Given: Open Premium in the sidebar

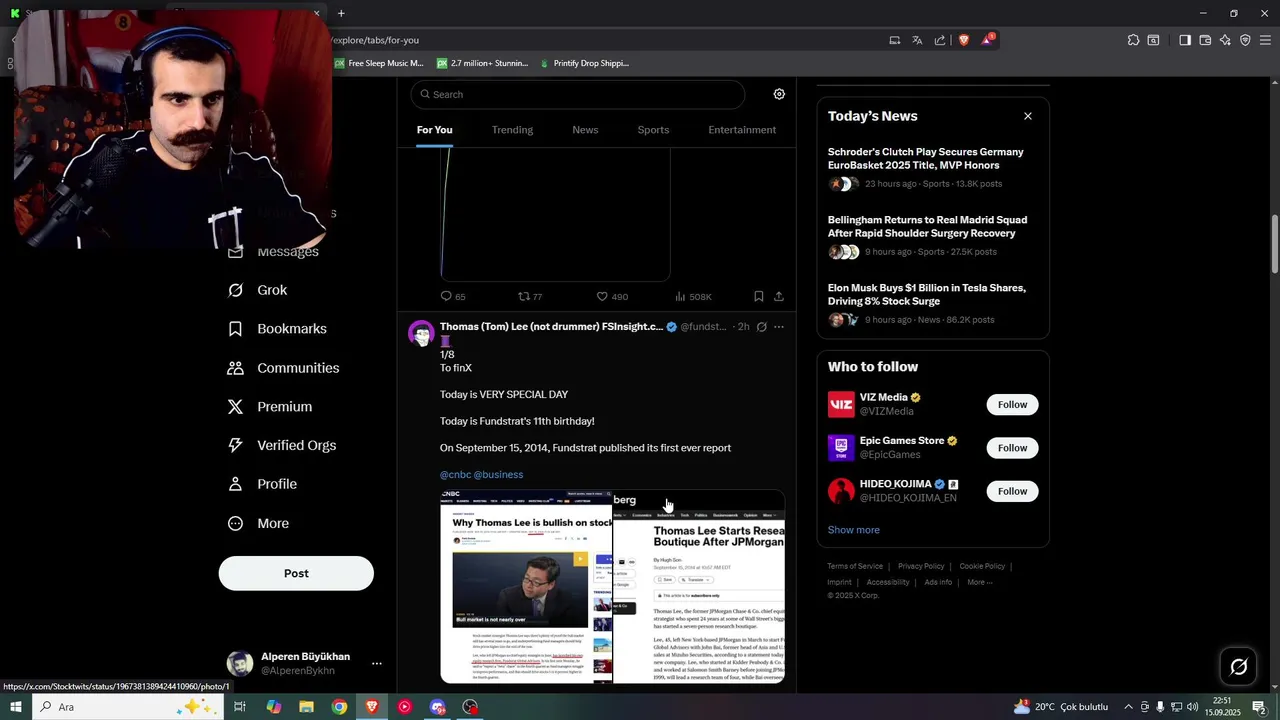Looking at the screenshot, I should point(270,407).
